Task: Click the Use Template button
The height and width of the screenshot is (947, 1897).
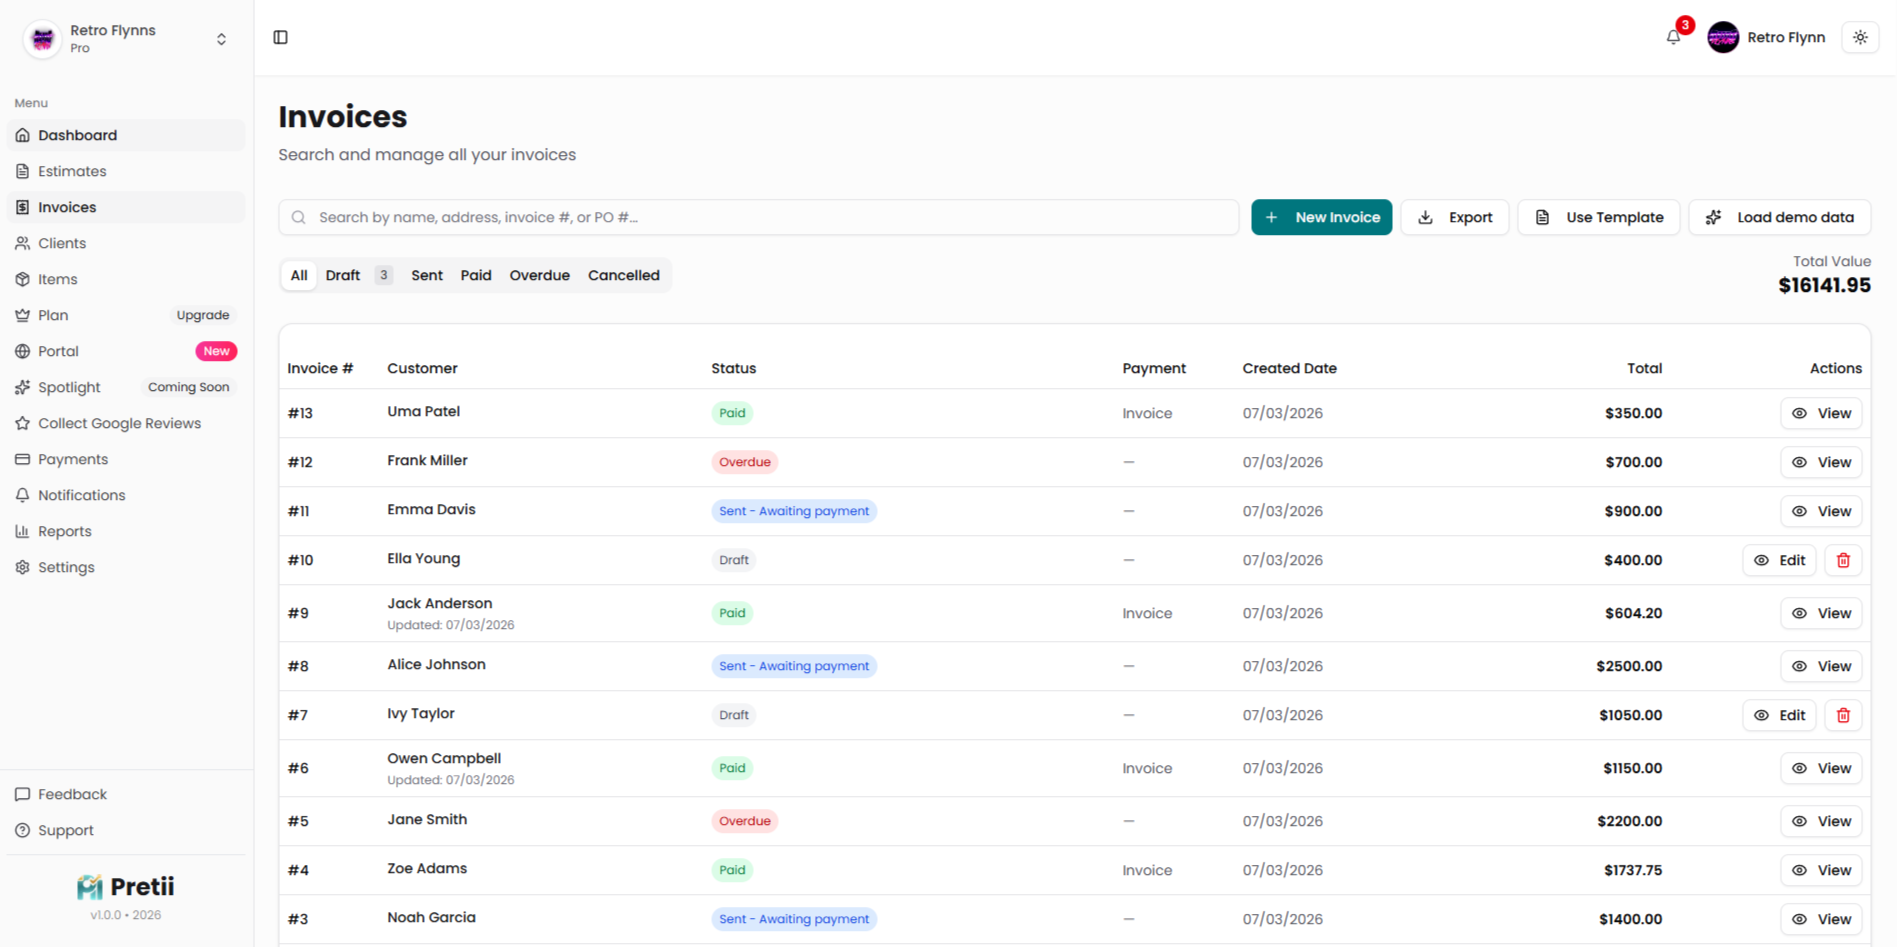Action: [1599, 217]
